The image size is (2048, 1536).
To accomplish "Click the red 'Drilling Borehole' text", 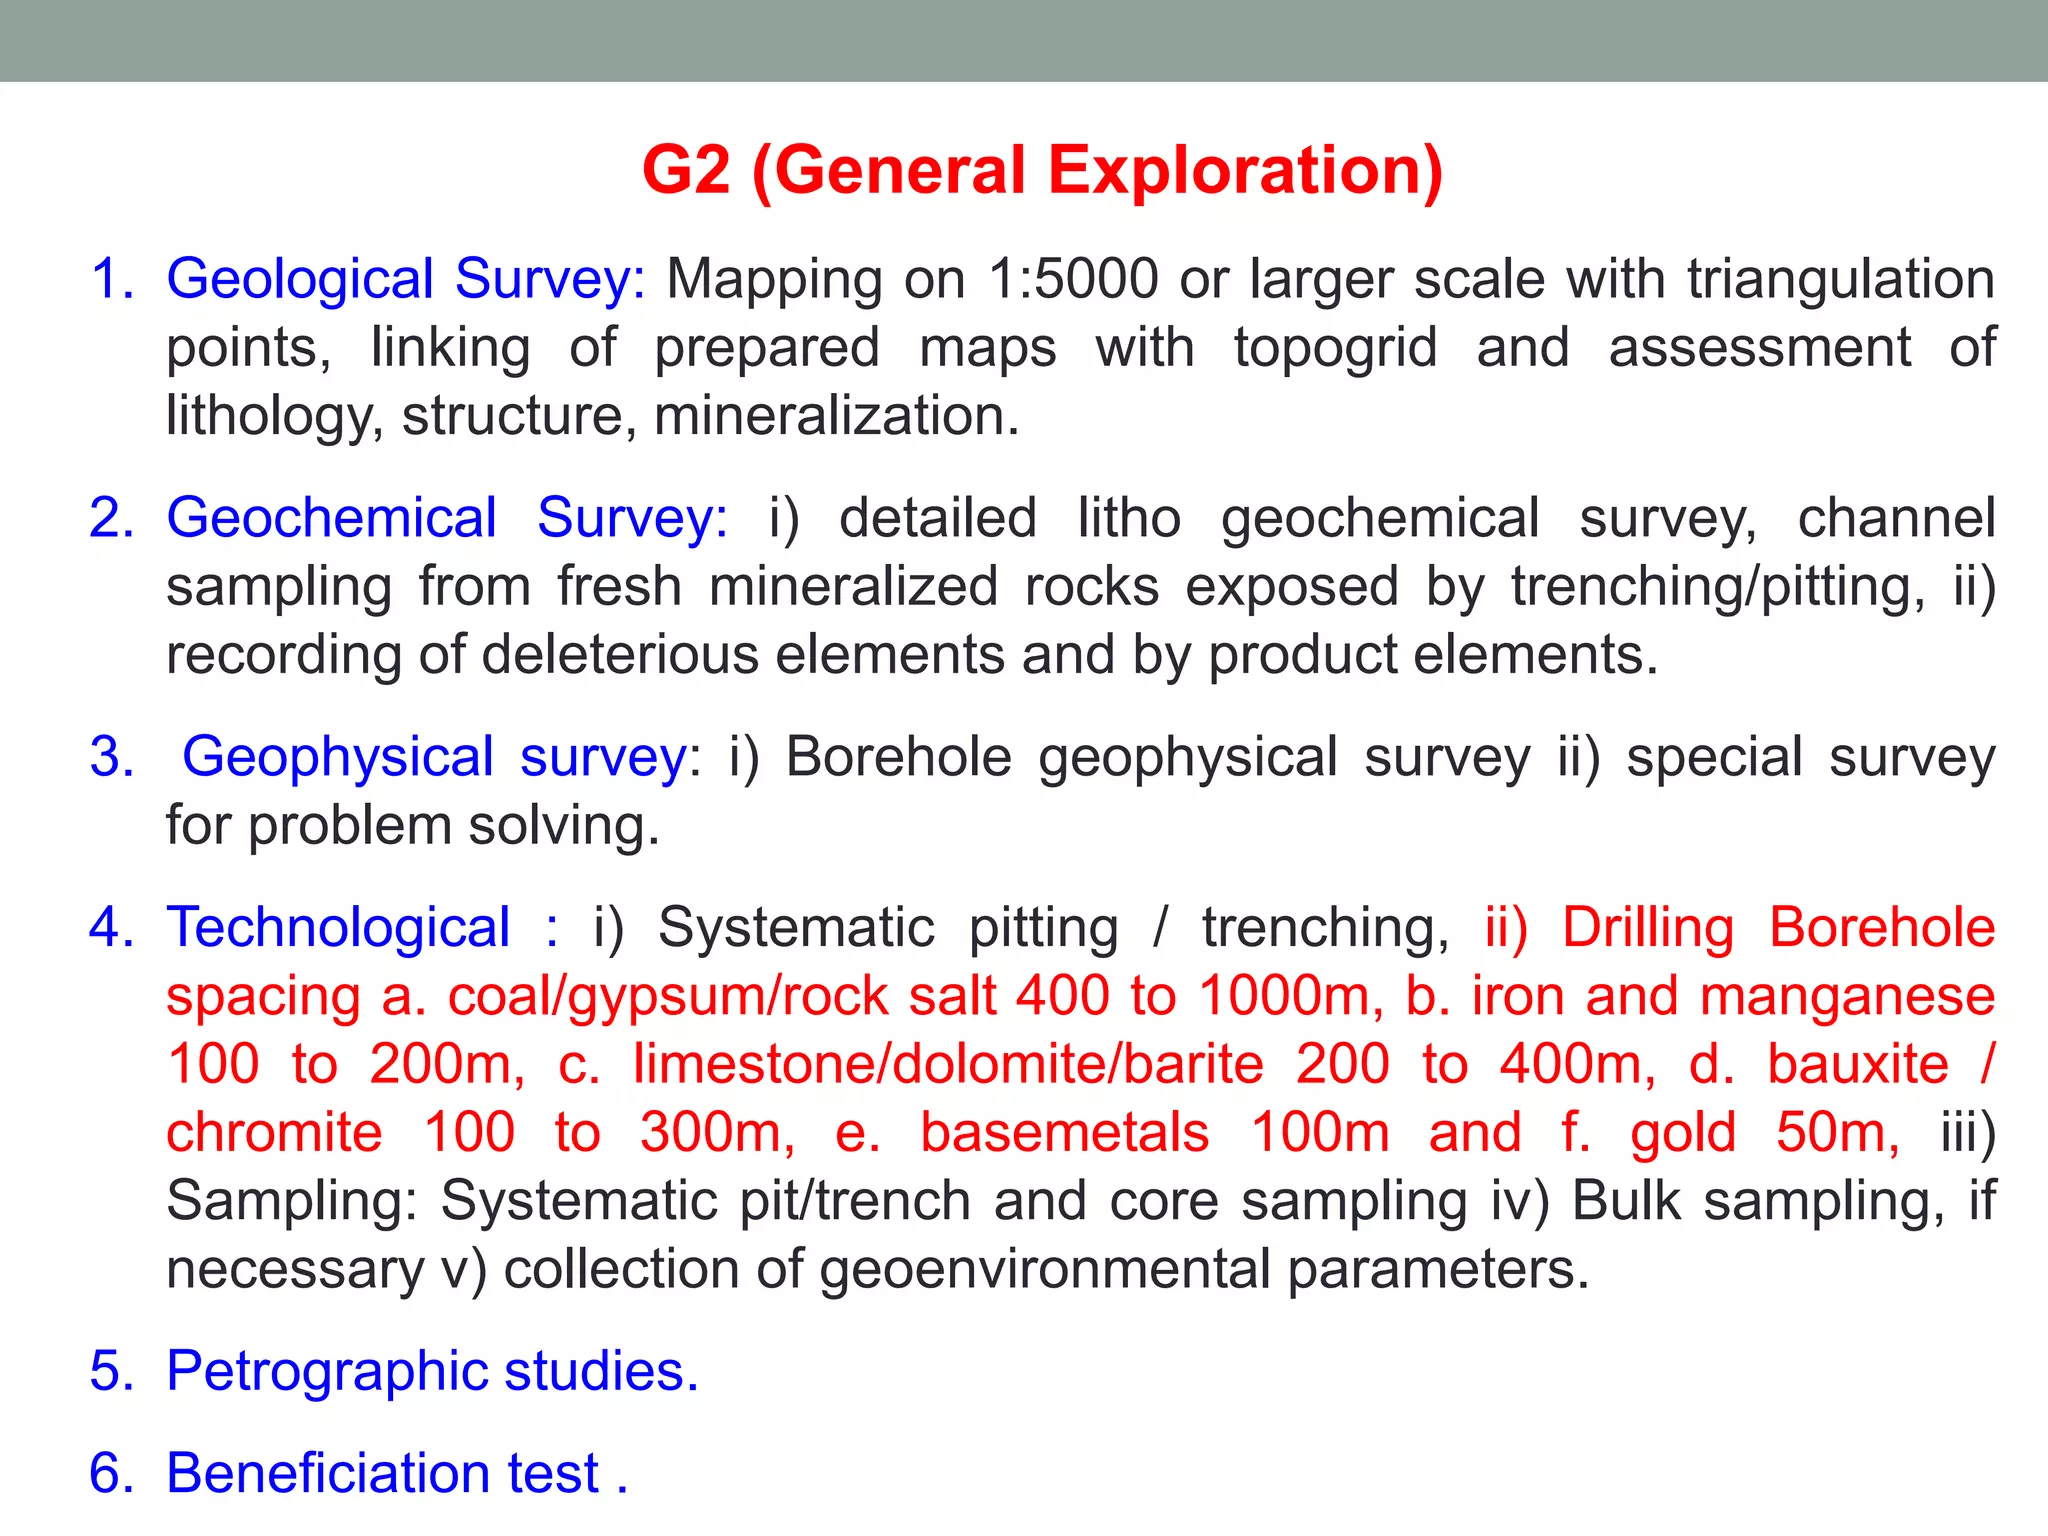I will coord(1778,927).
